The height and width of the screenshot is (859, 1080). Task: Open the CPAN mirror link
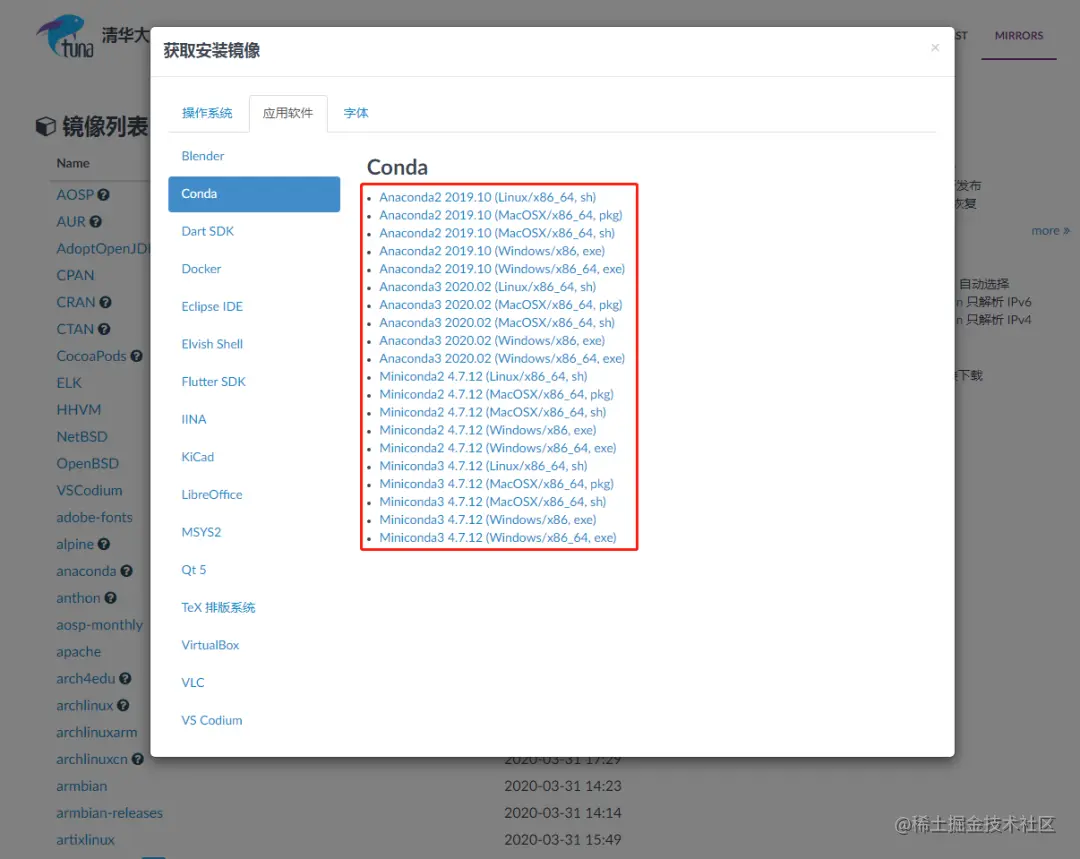(x=75, y=276)
